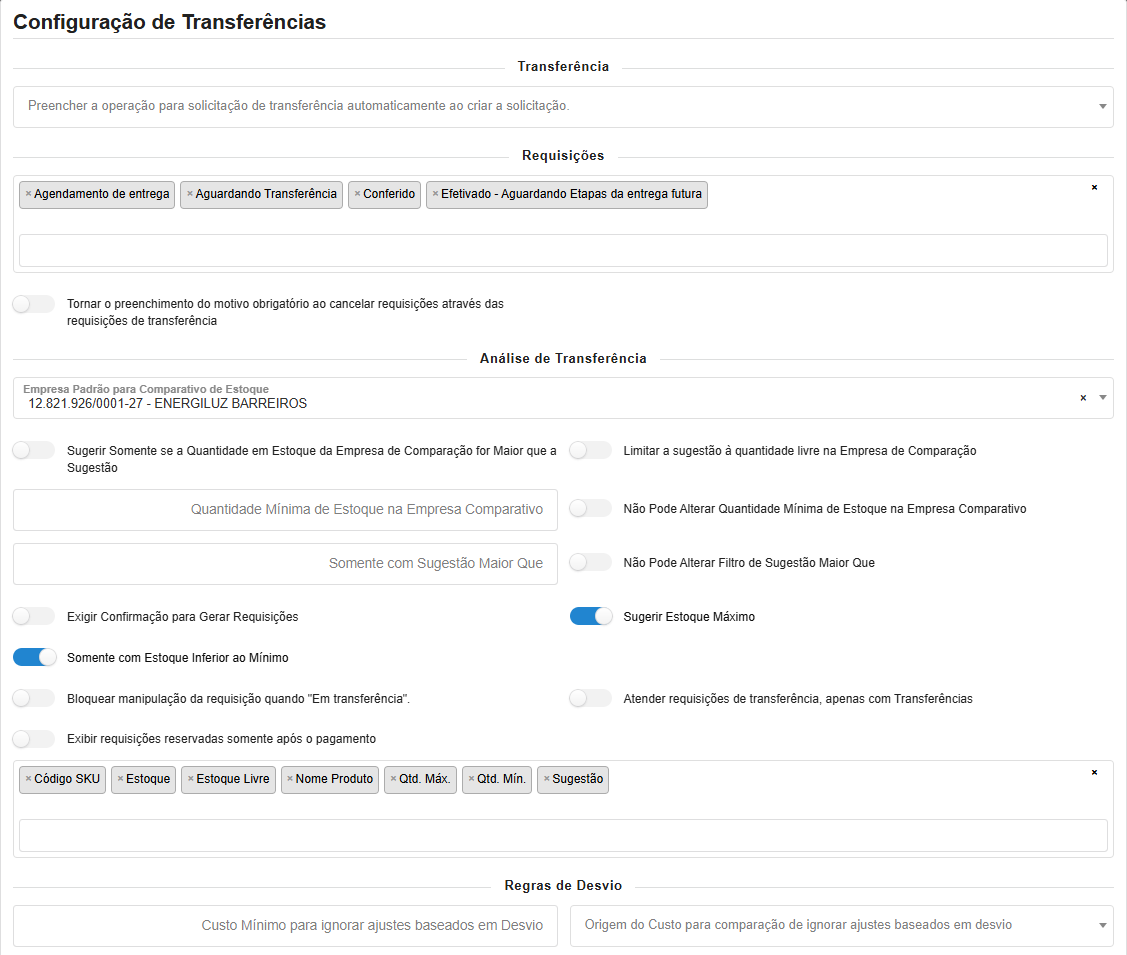Clear the selected Empresa Padrão company

coord(1083,398)
